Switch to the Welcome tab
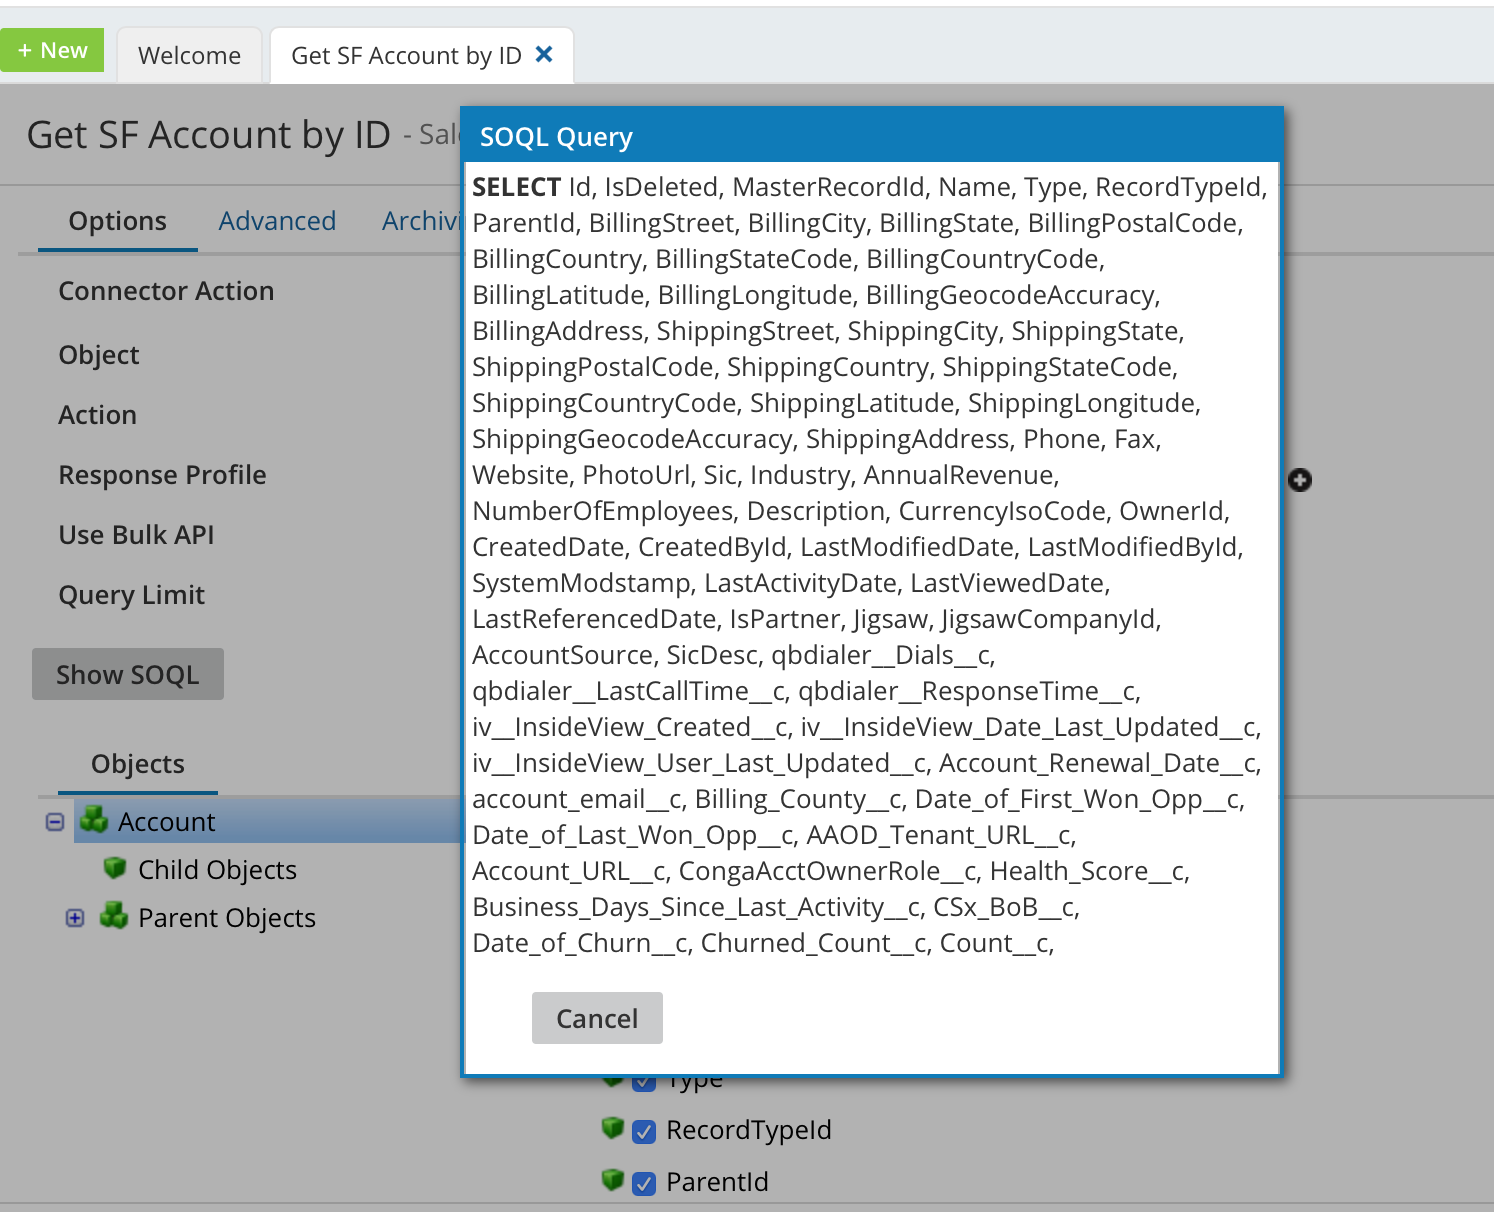1494x1212 pixels. click(x=189, y=56)
